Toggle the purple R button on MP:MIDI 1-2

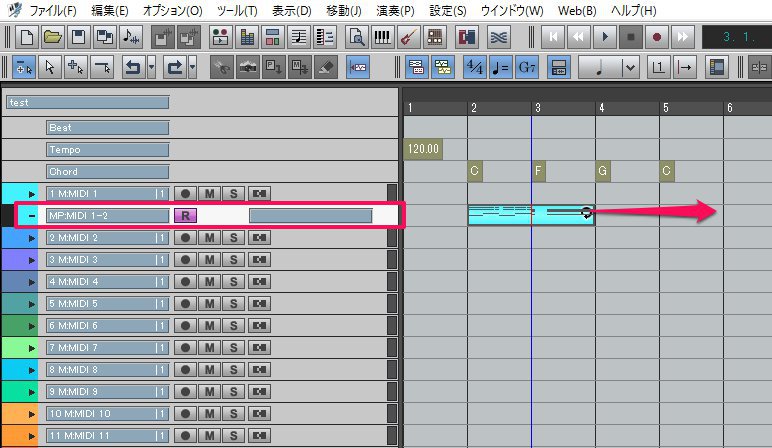click(x=185, y=216)
